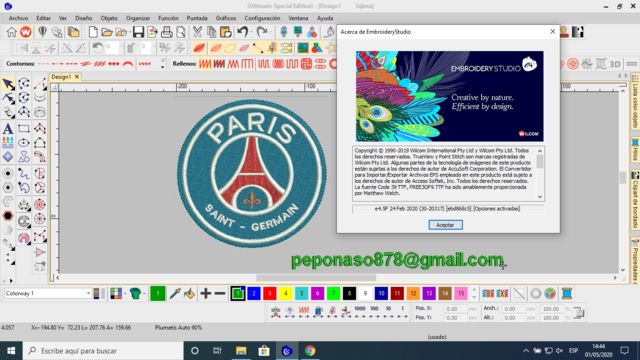Click the red Wilcom W icon

click(x=26, y=32)
